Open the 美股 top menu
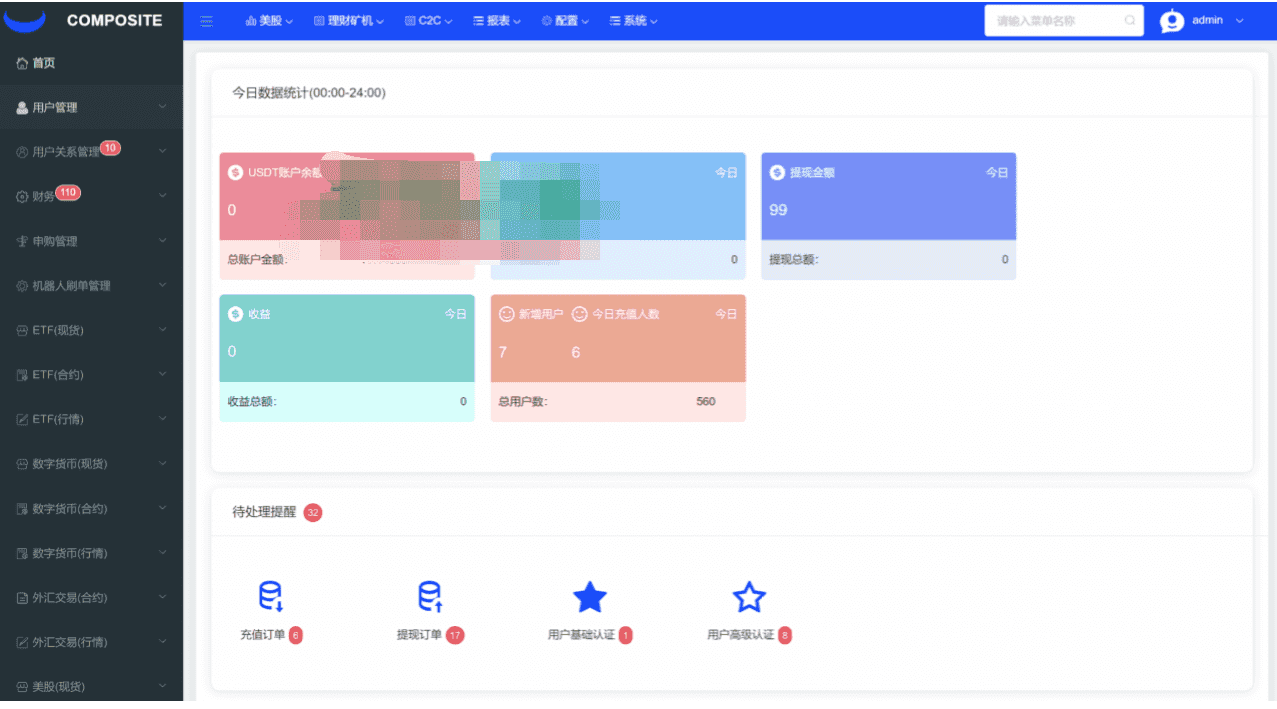The width and height of the screenshot is (1277, 709). [269, 21]
